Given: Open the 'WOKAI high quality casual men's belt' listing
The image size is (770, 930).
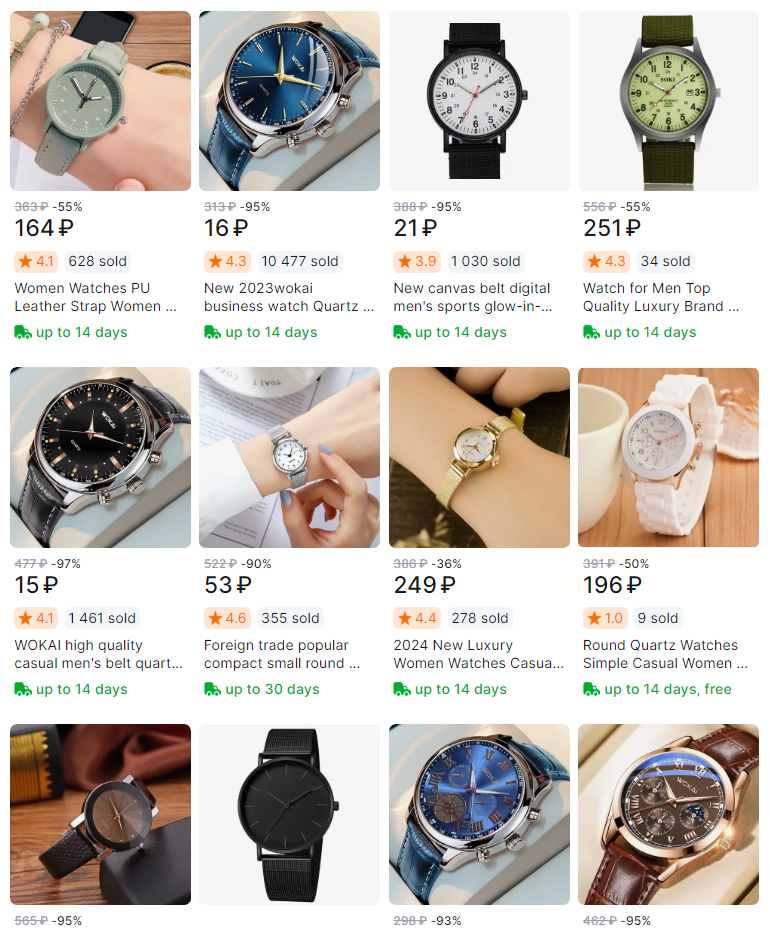Looking at the screenshot, I should 98,654.
